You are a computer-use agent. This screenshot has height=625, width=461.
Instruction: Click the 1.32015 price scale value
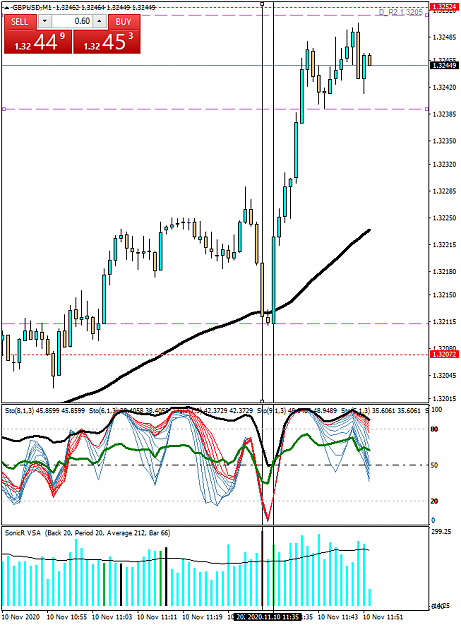[x=444, y=399]
